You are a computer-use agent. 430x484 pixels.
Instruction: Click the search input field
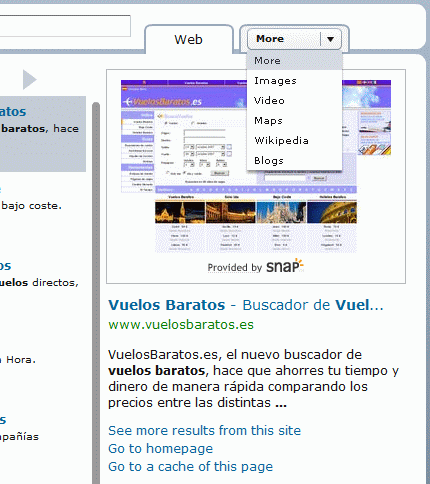(65, 26)
